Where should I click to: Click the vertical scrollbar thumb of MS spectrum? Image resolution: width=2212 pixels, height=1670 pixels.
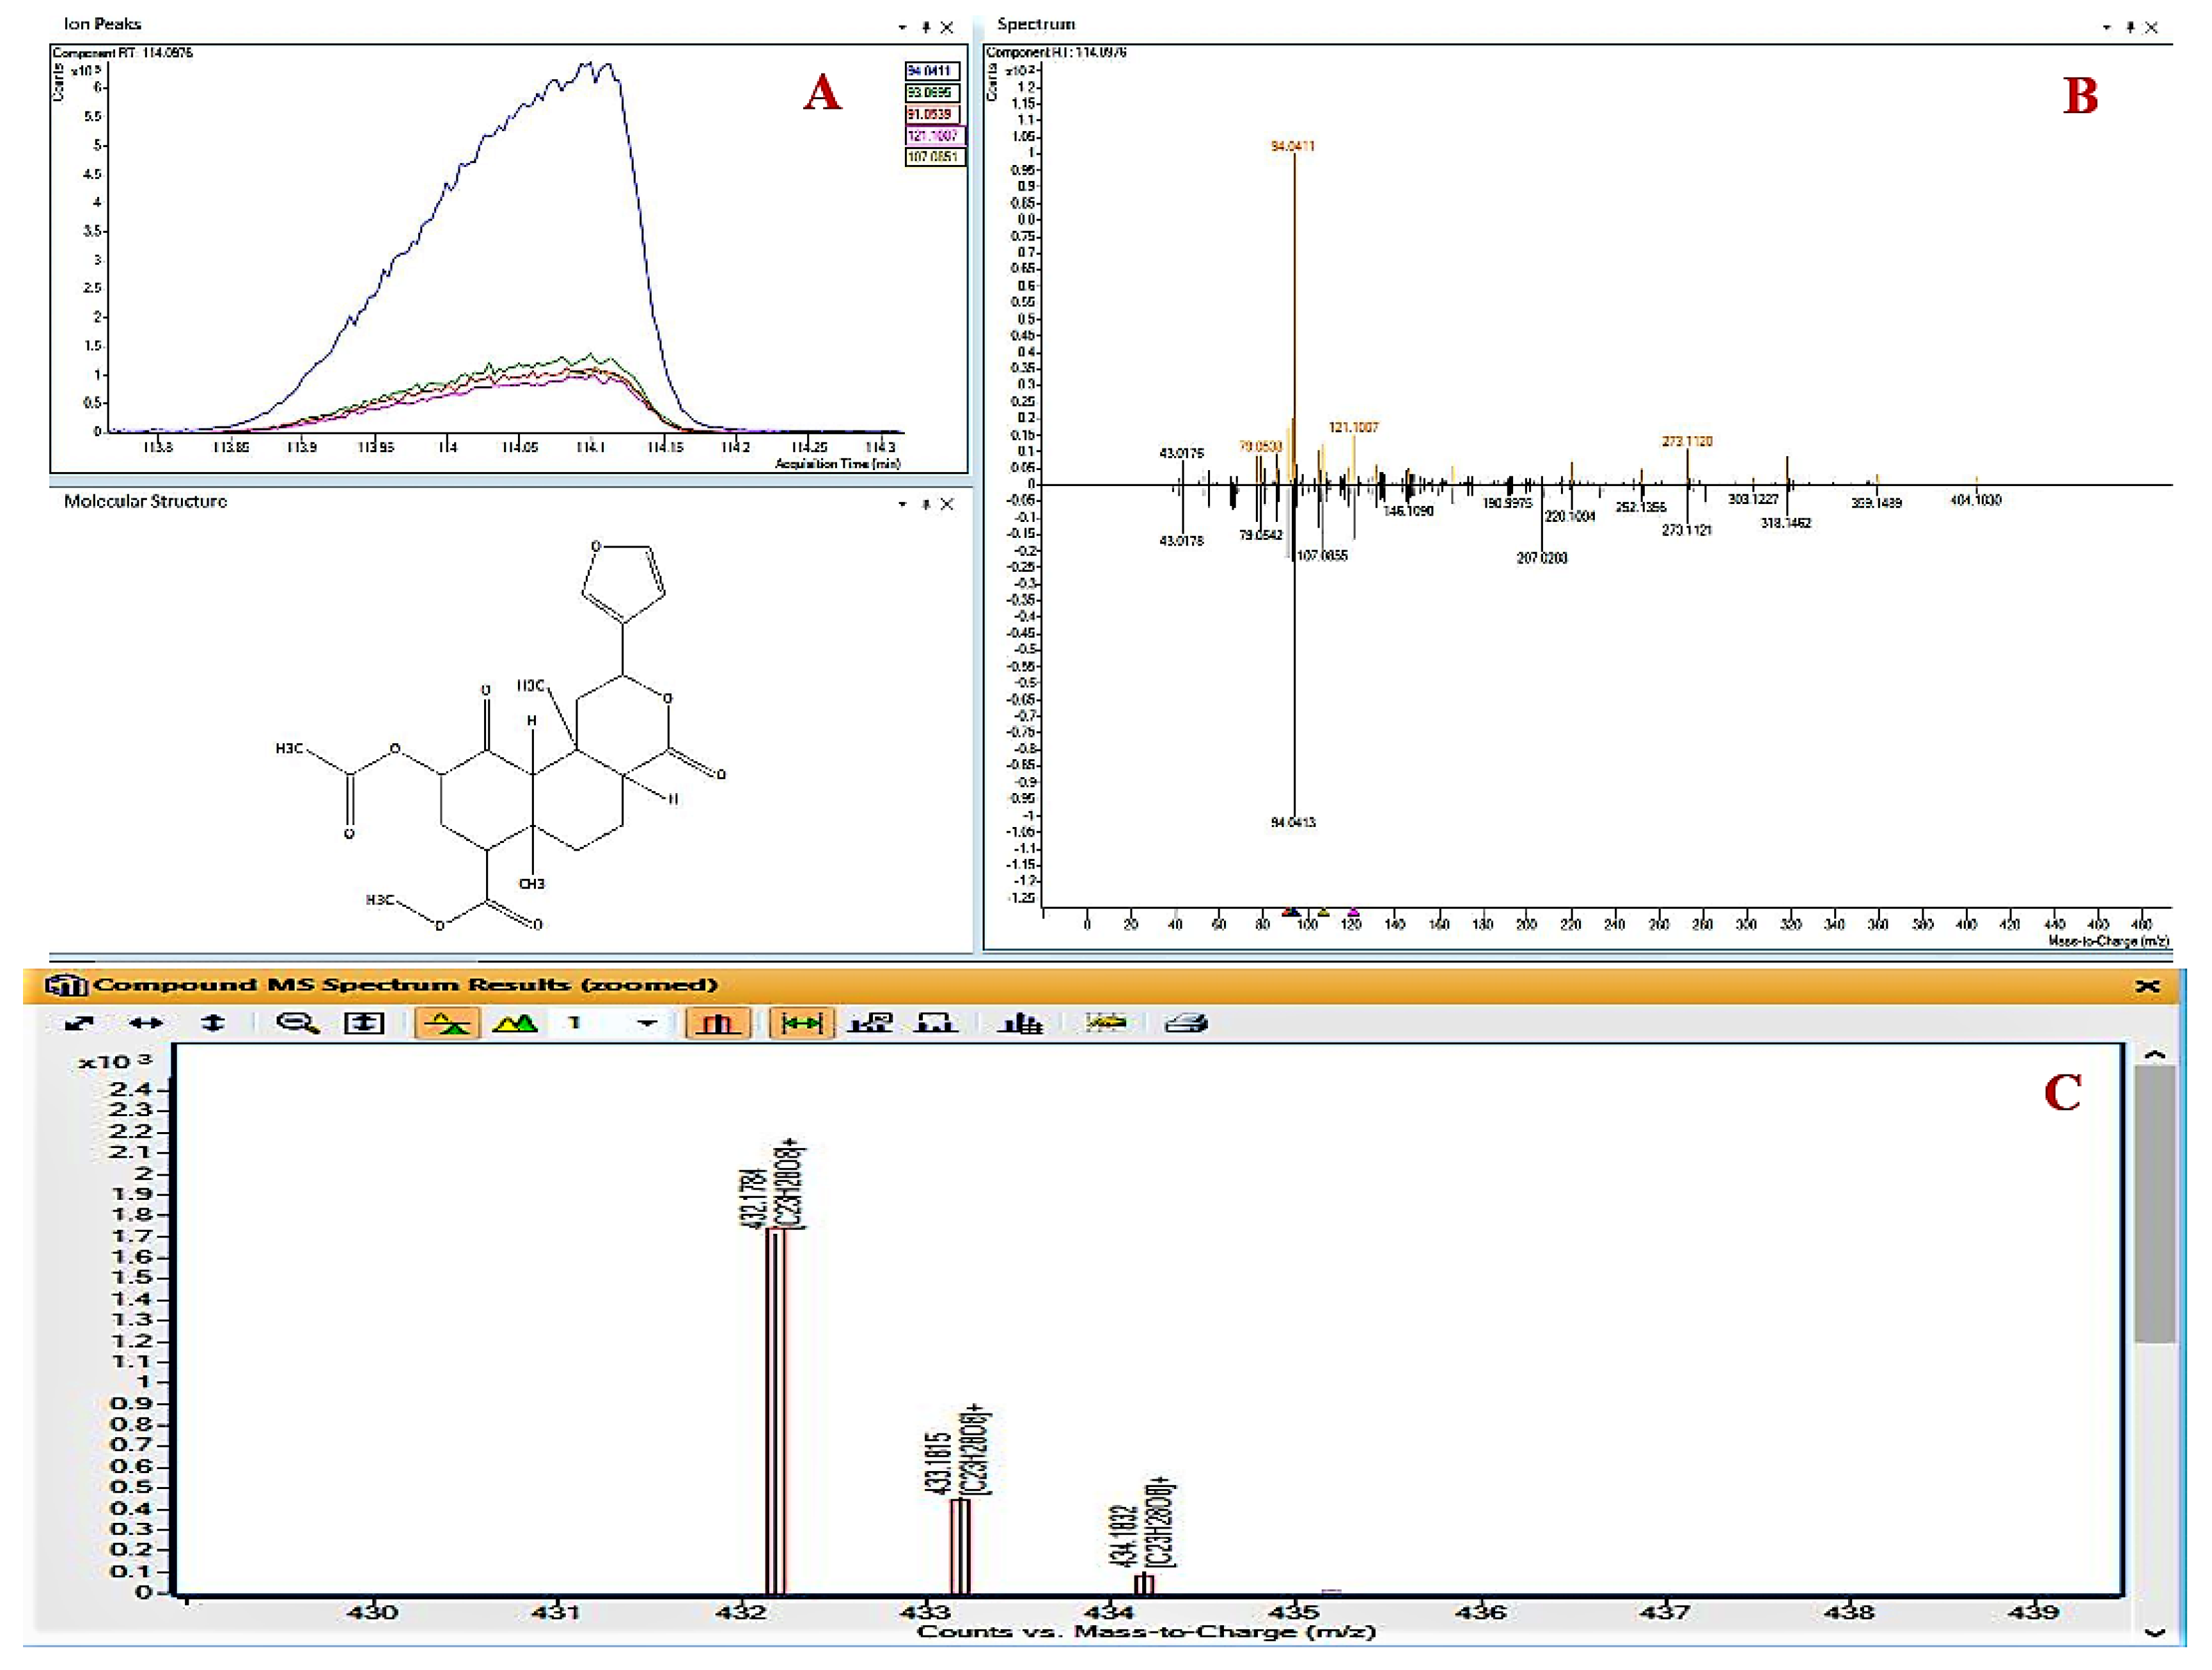[x=2155, y=1205]
